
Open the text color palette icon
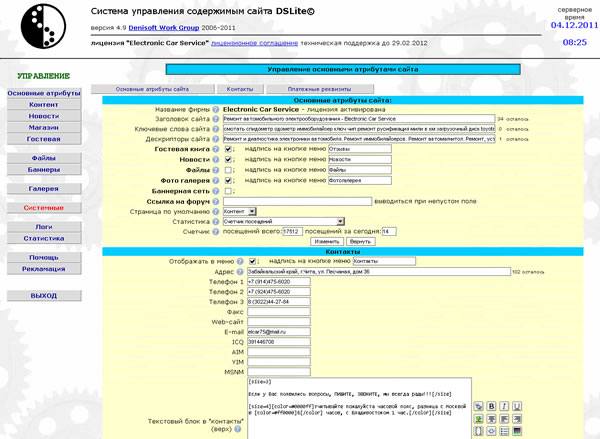517,431
